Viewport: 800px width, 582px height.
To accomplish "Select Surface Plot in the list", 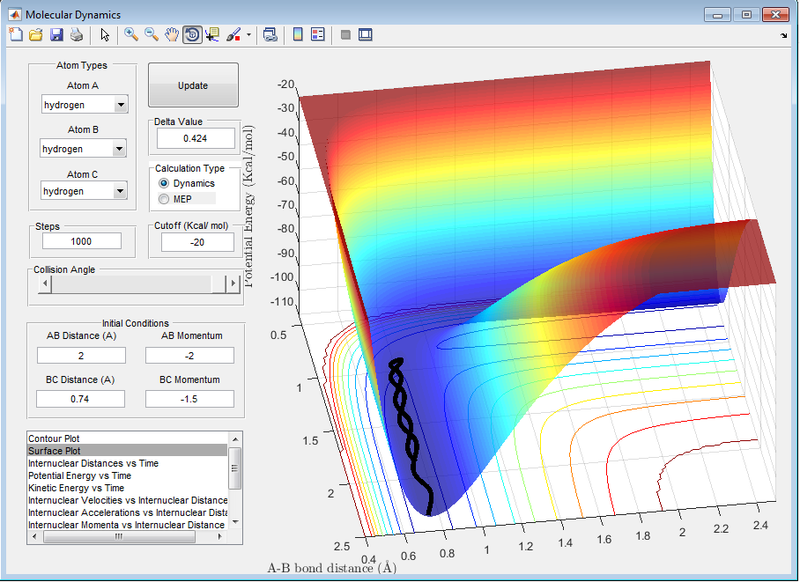I will [x=127, y=450].
